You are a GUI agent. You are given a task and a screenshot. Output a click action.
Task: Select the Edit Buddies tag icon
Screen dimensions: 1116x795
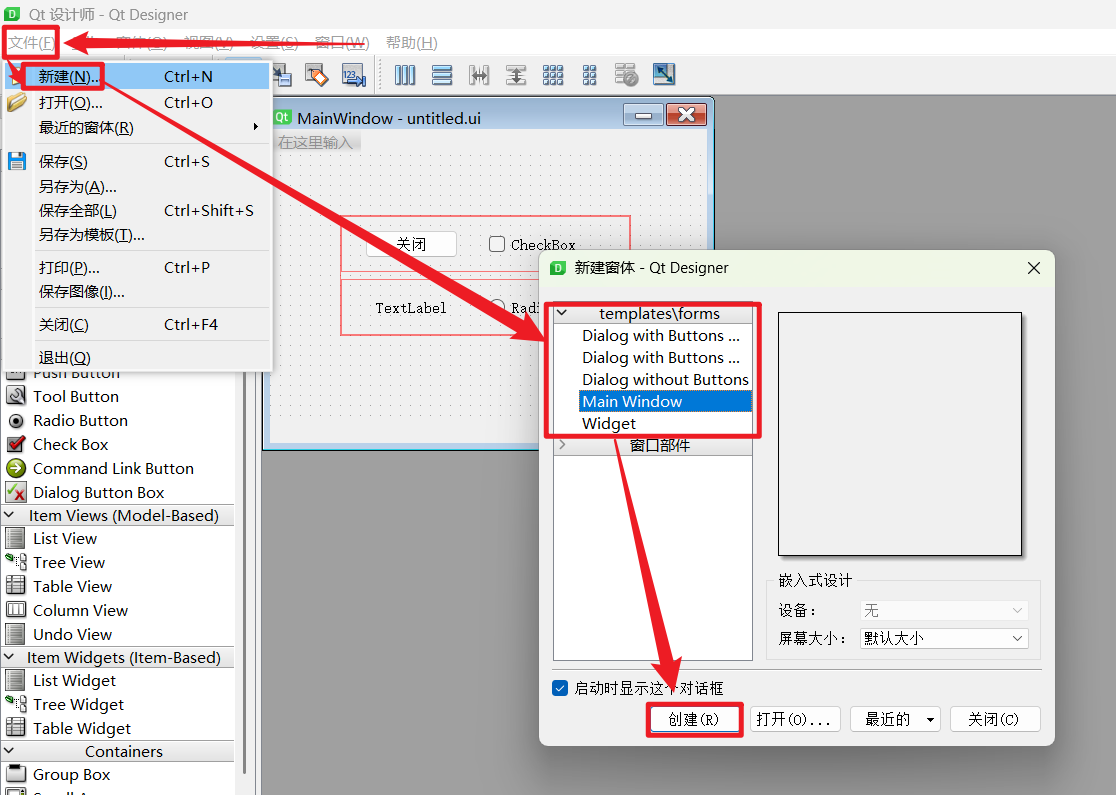pyautogui.click(x=317, y=75)
